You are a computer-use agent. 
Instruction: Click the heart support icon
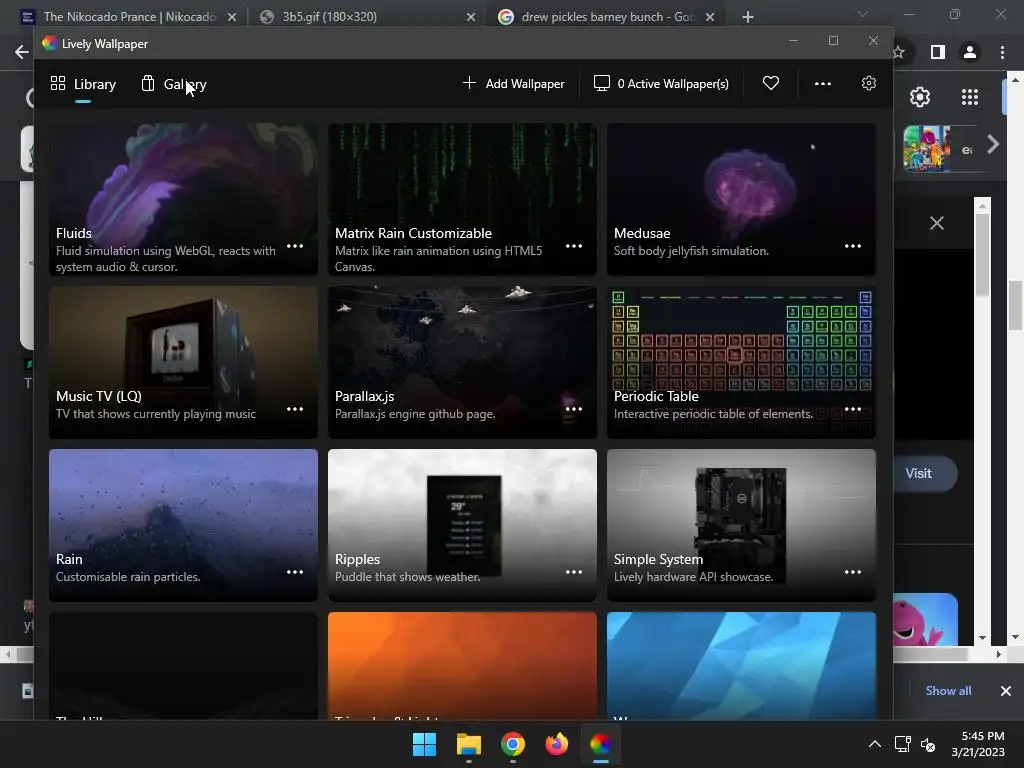(771, 83)
